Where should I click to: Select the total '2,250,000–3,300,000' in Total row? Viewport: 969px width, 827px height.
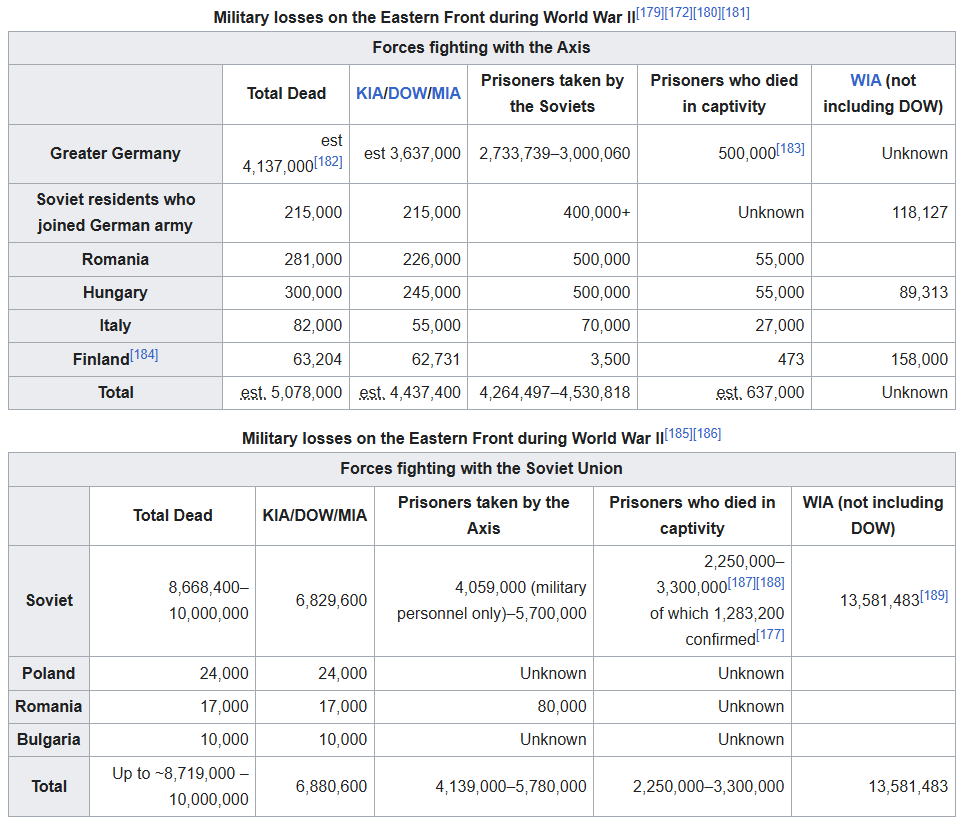(708, 787)
